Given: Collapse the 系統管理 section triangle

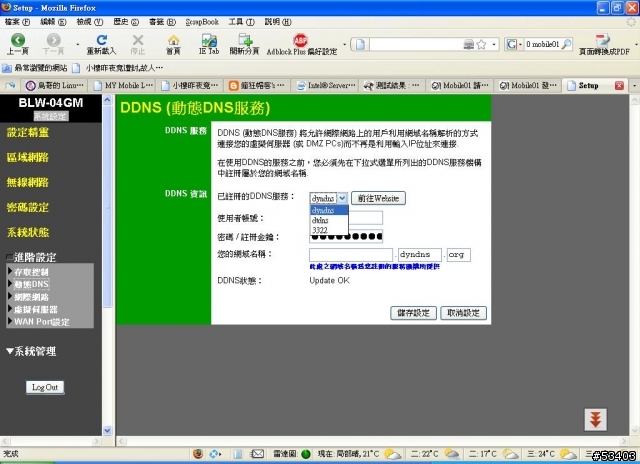Looking at the screenshot, I should pyautogui.click(x=10, y=351).
